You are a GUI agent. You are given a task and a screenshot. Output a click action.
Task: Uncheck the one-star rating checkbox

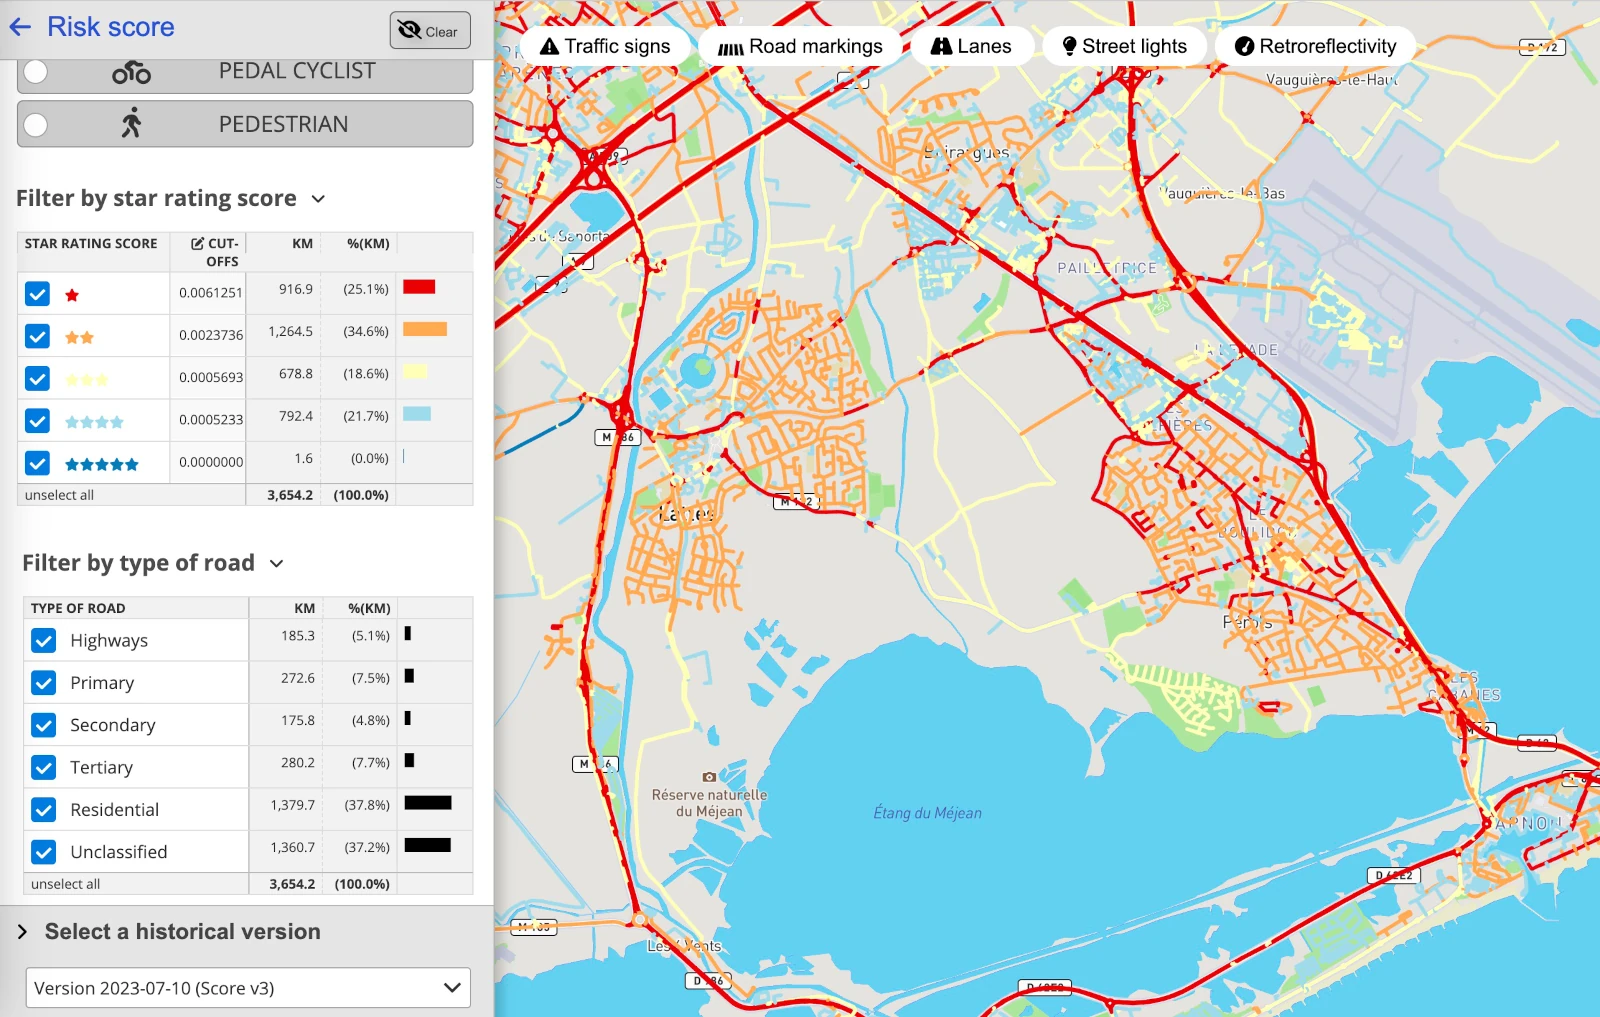click(37, 294)
